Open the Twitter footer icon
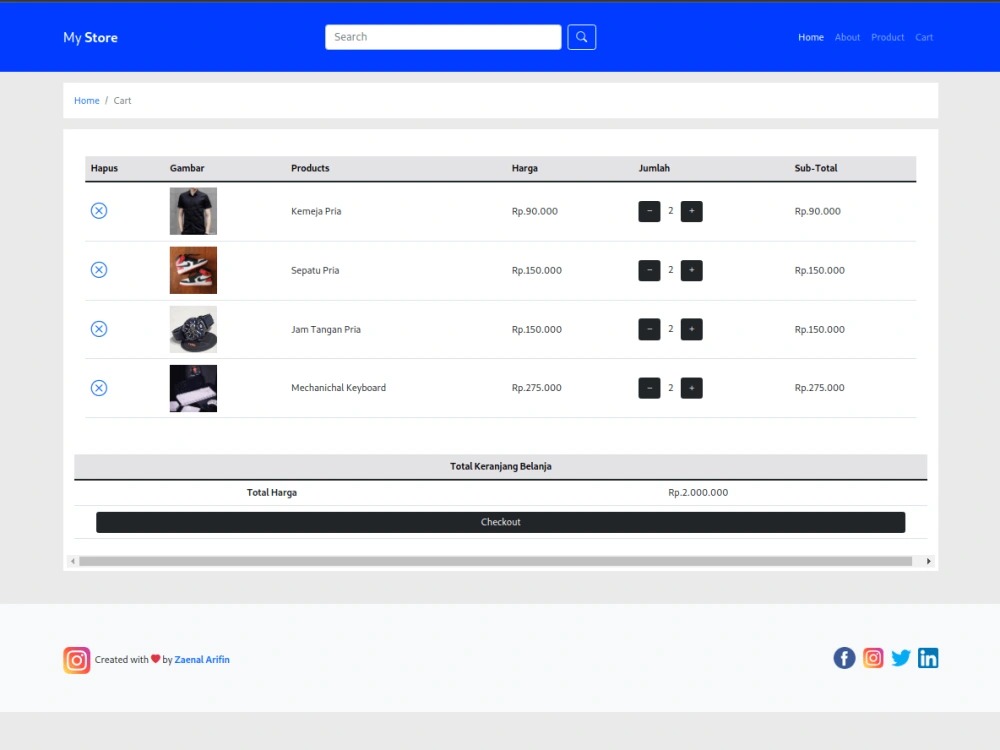Viewport: 1000px width, 750px height. [901, 658]
